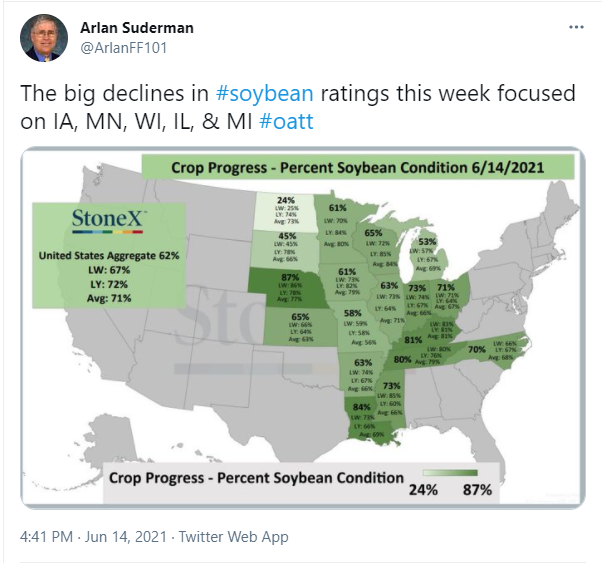Screen dimensions: 602x563
Task: Click the StoneX logo in the map image
Action: [x=108, y=221]
